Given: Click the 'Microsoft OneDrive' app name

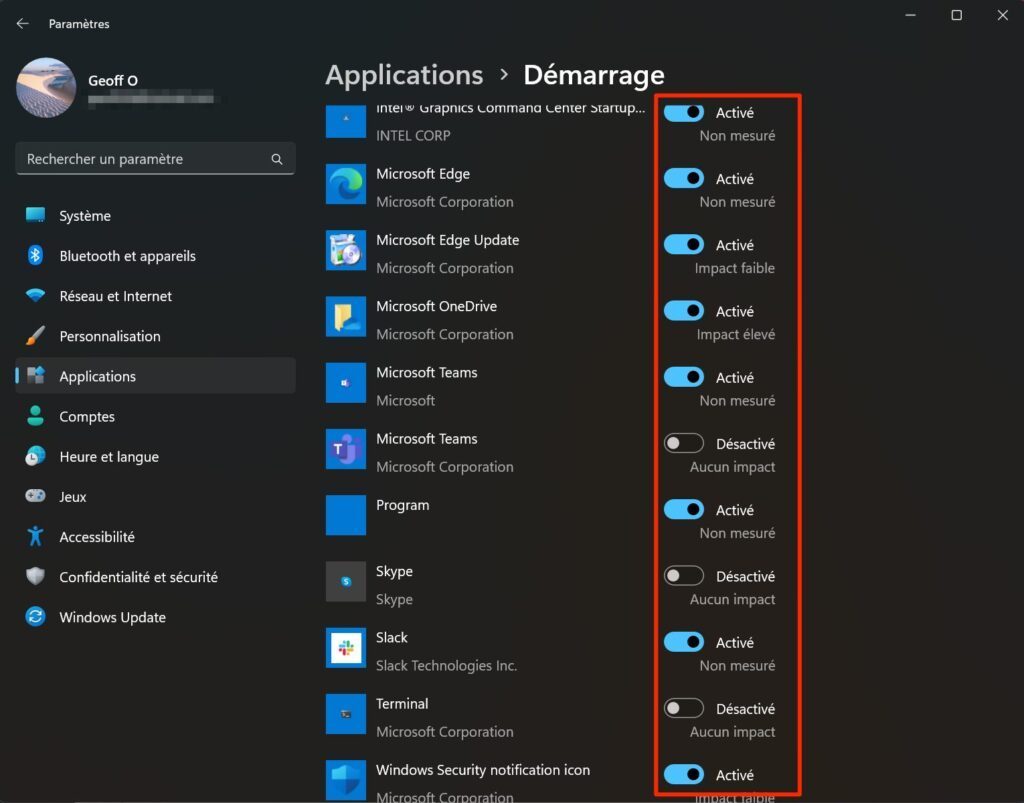Looking at the screenshot, I should (x=436, y=306).
